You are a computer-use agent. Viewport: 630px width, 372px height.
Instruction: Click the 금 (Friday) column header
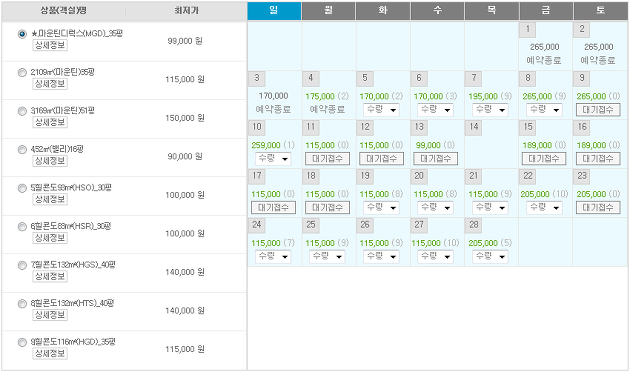546,10
